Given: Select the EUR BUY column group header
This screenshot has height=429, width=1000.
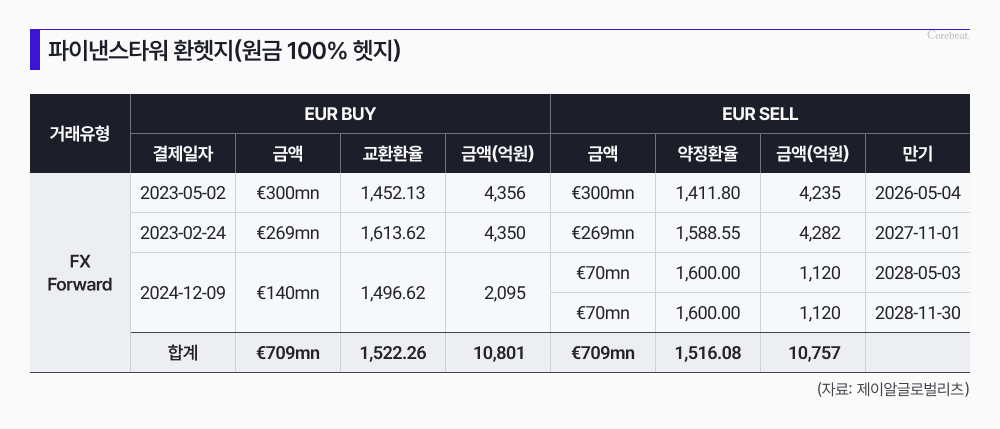Looking at the screenshot, I should 340,114.
